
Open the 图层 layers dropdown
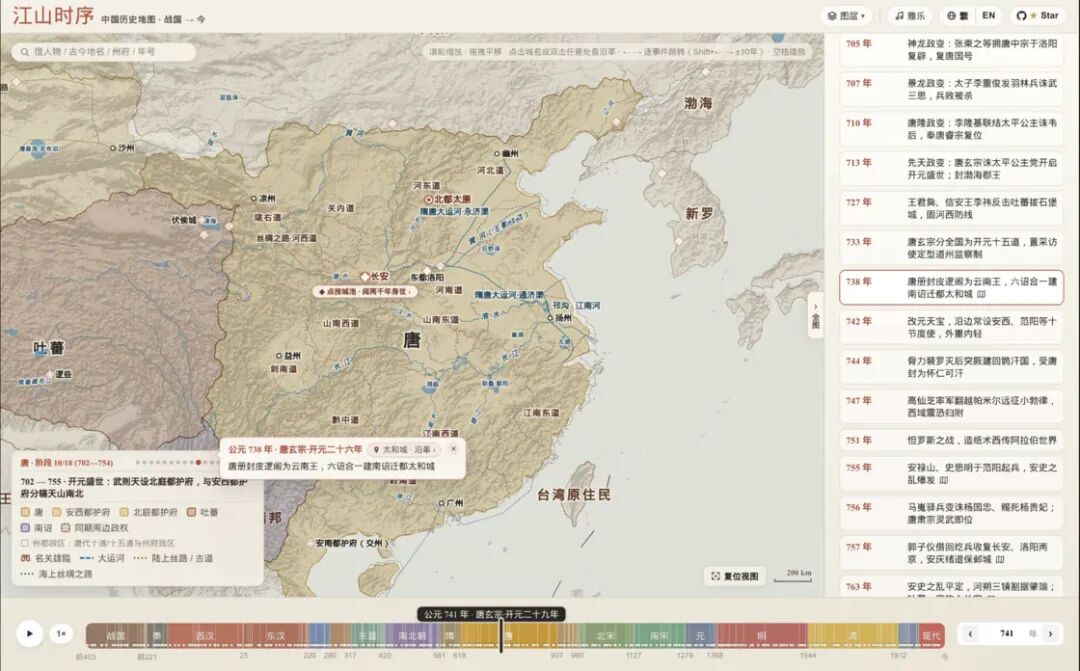847,15
